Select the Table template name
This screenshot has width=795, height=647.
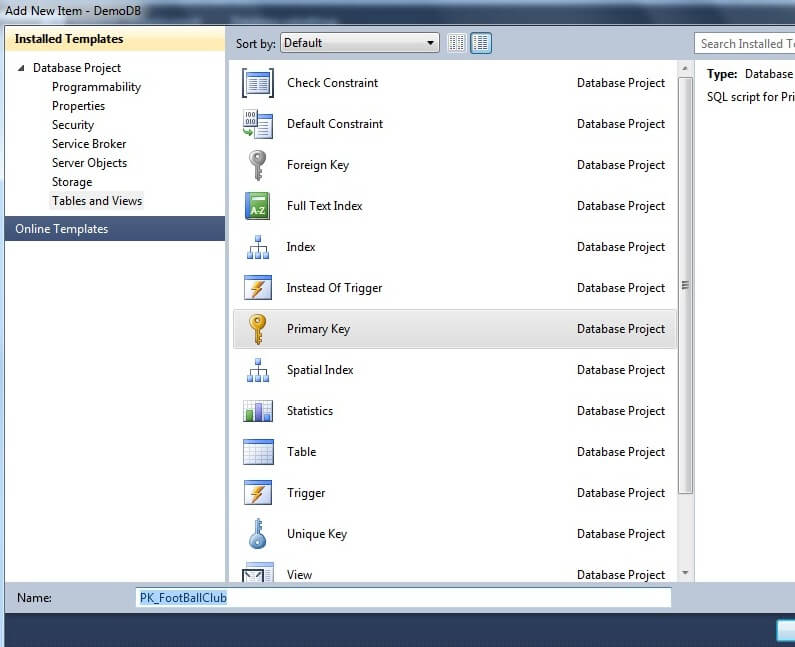tap(301, 452)
